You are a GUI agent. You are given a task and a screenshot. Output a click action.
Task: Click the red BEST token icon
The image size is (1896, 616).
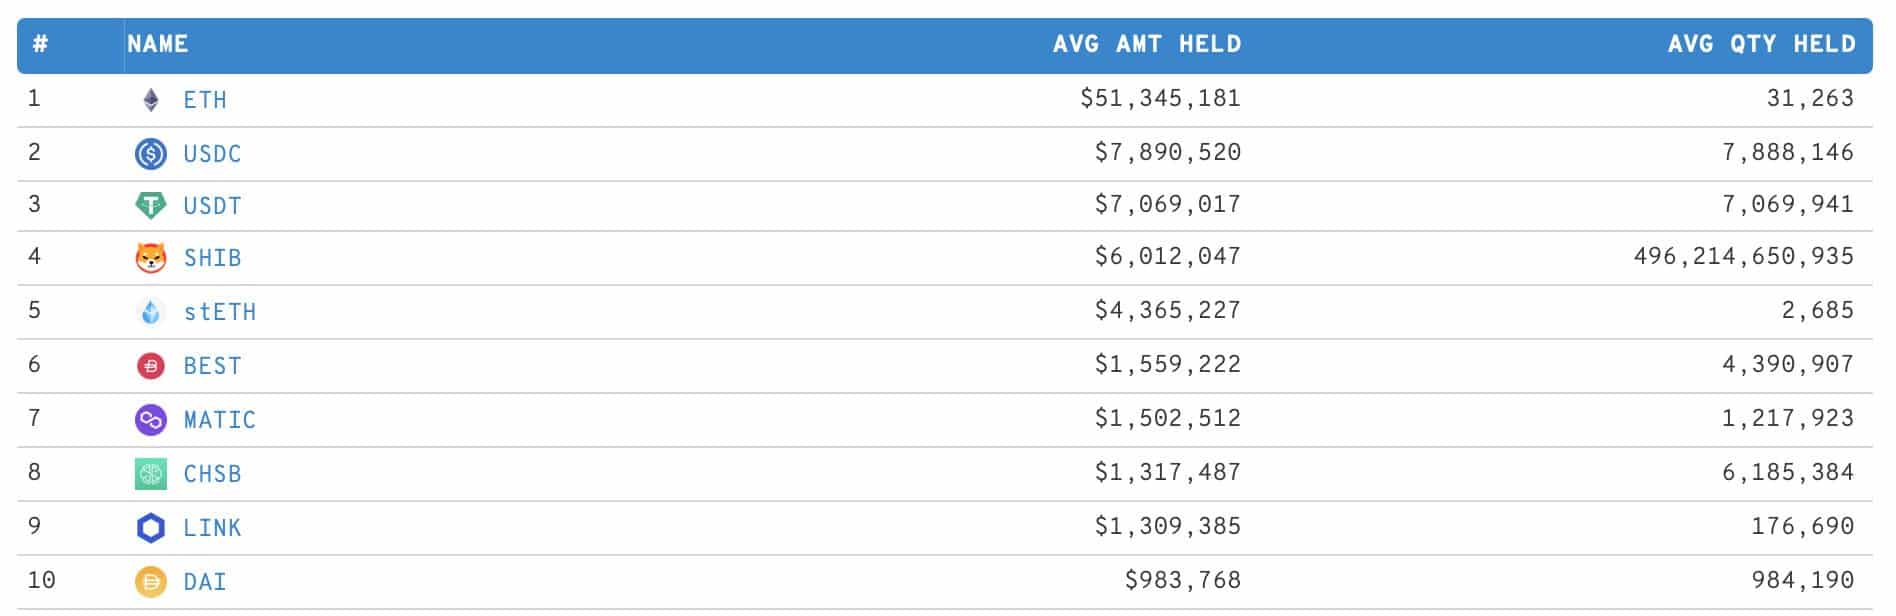tap(151, 366)
